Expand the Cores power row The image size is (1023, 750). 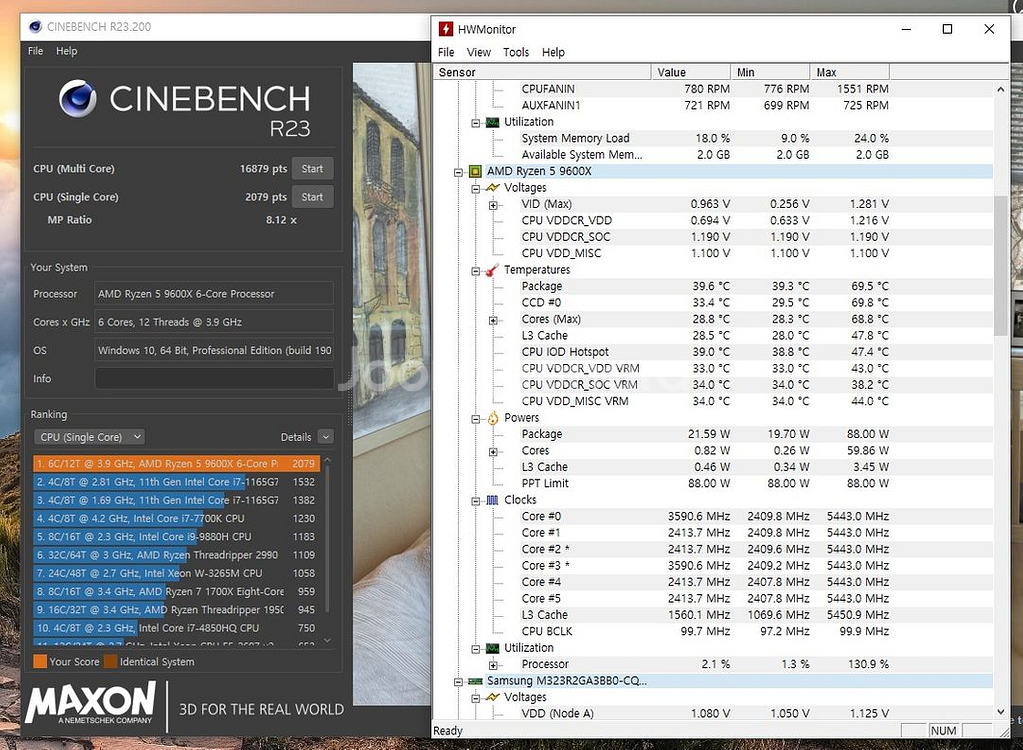[x=493, y=451]
